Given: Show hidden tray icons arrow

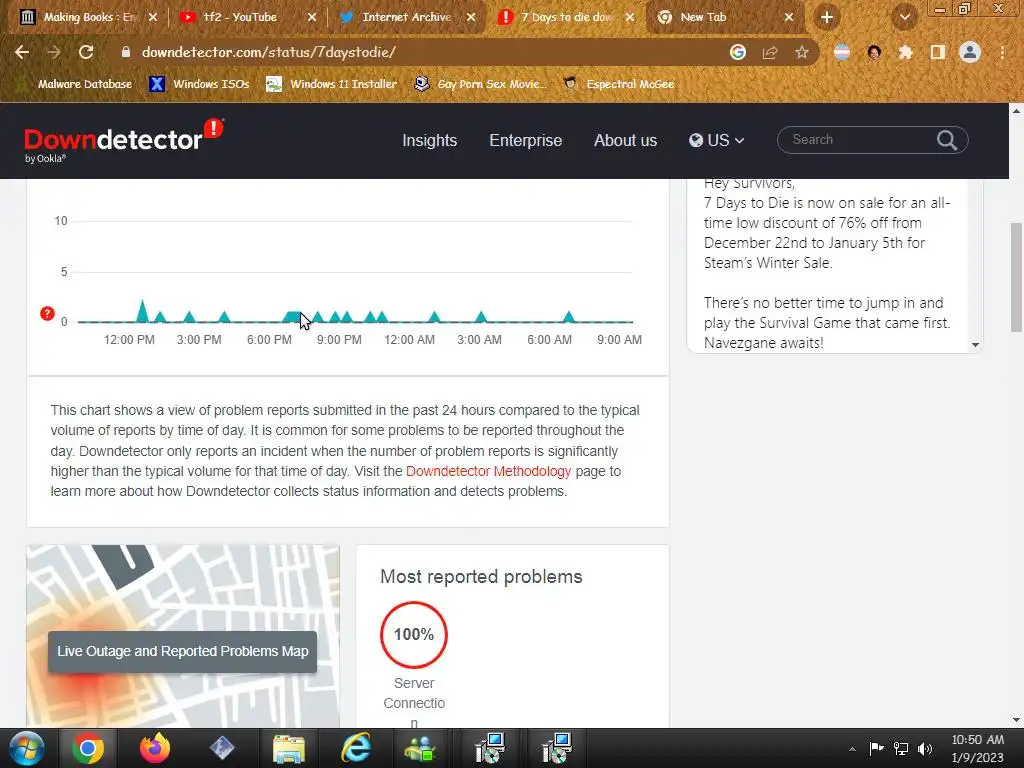Looking at the screenshot, I should (x=852, y=749).
